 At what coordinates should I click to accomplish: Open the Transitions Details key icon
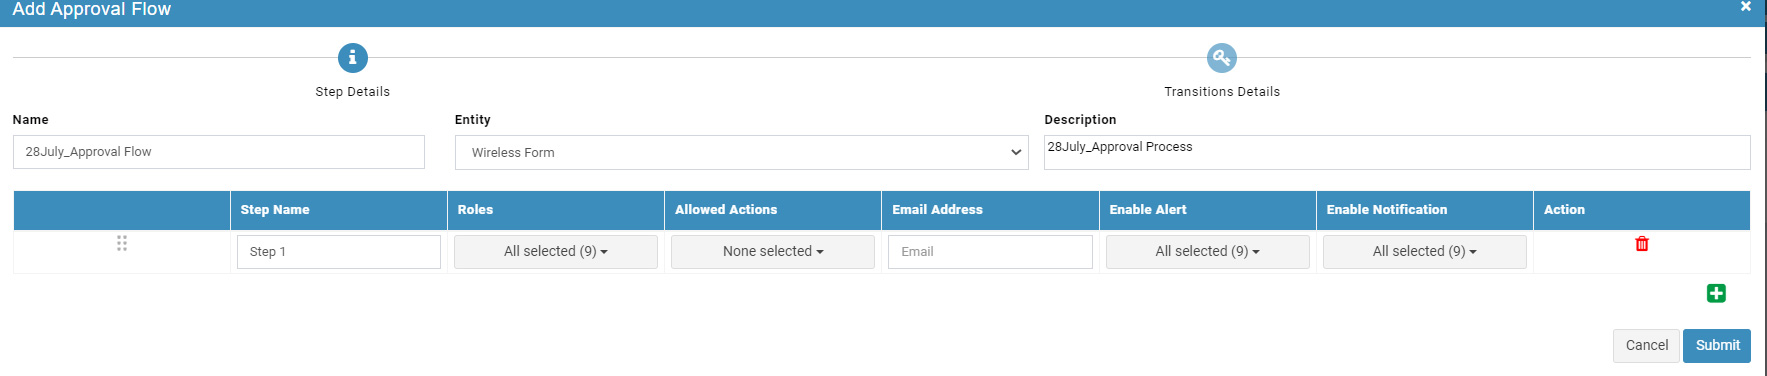[1221, 58]
